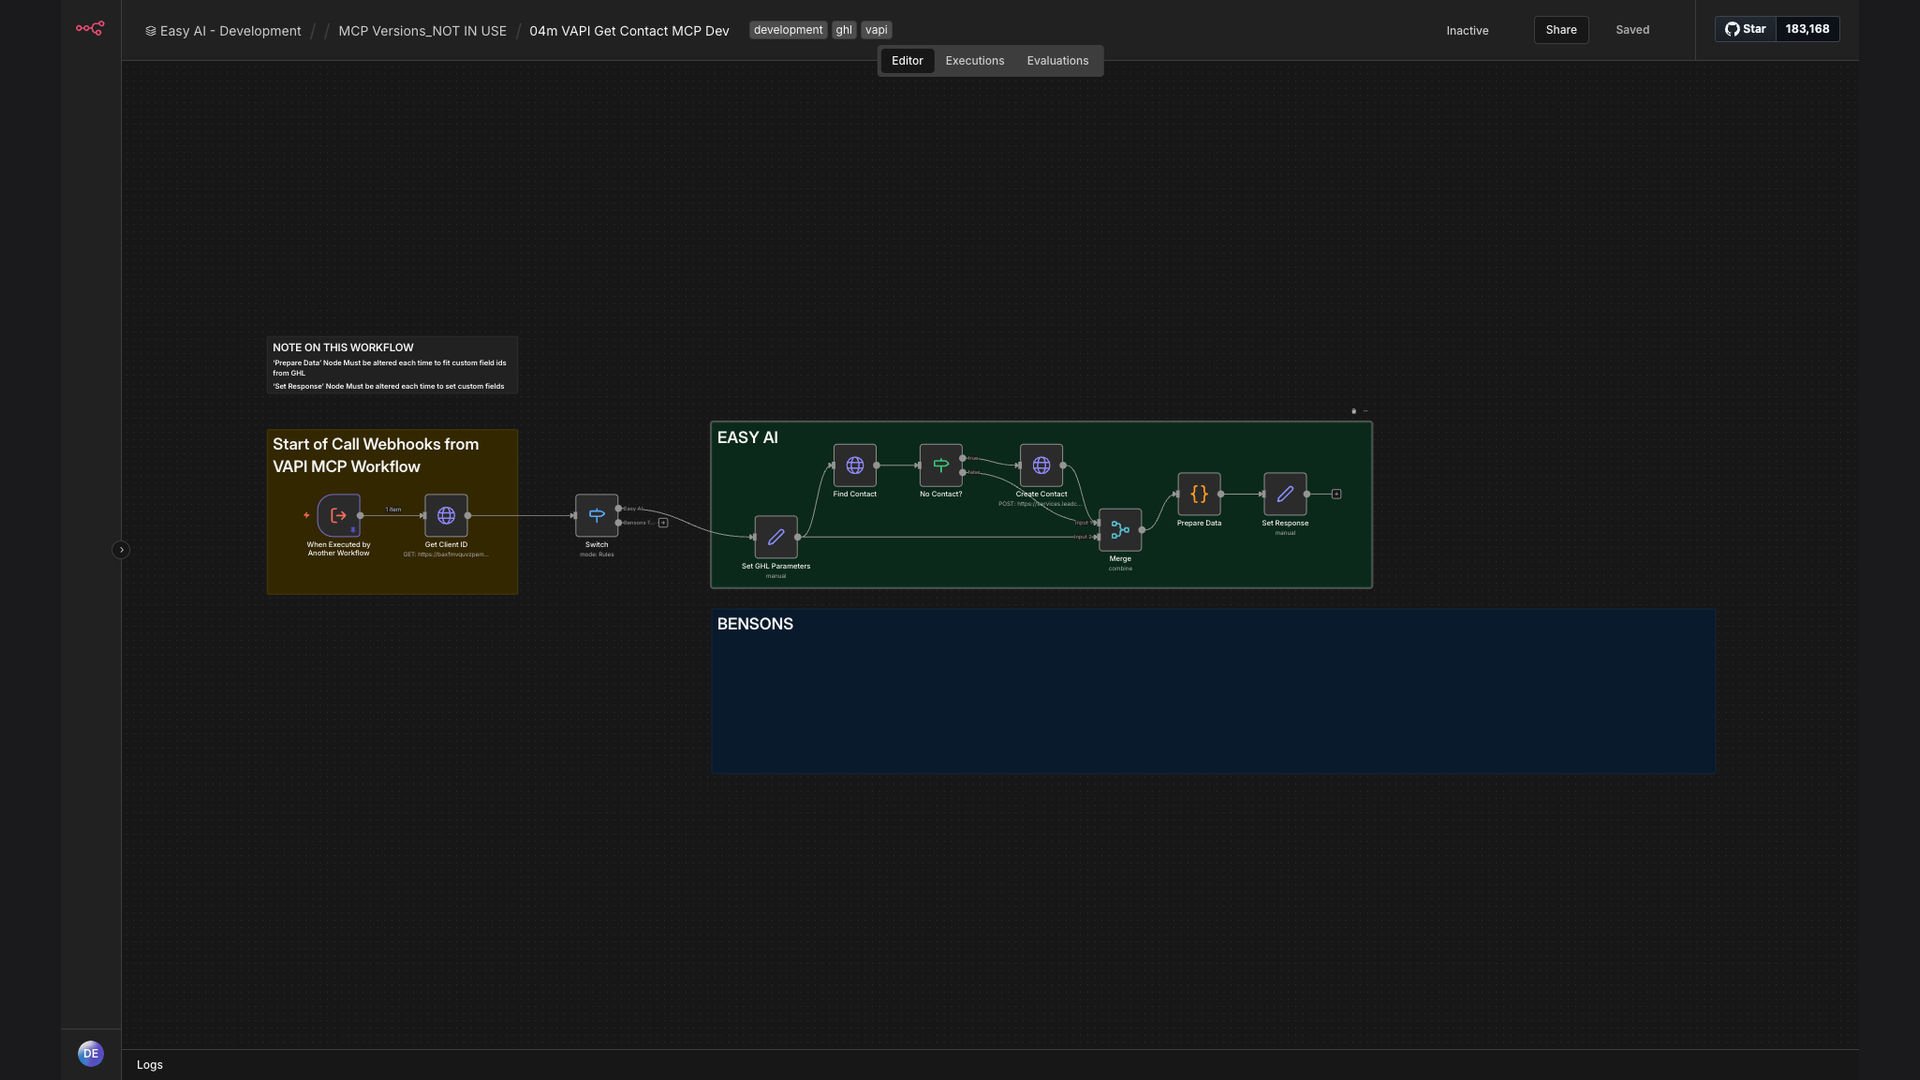1920x1080 pixels.
Task: Open the 'When Executed by Another Workflow' trigger node
Action: click(338, 516)
